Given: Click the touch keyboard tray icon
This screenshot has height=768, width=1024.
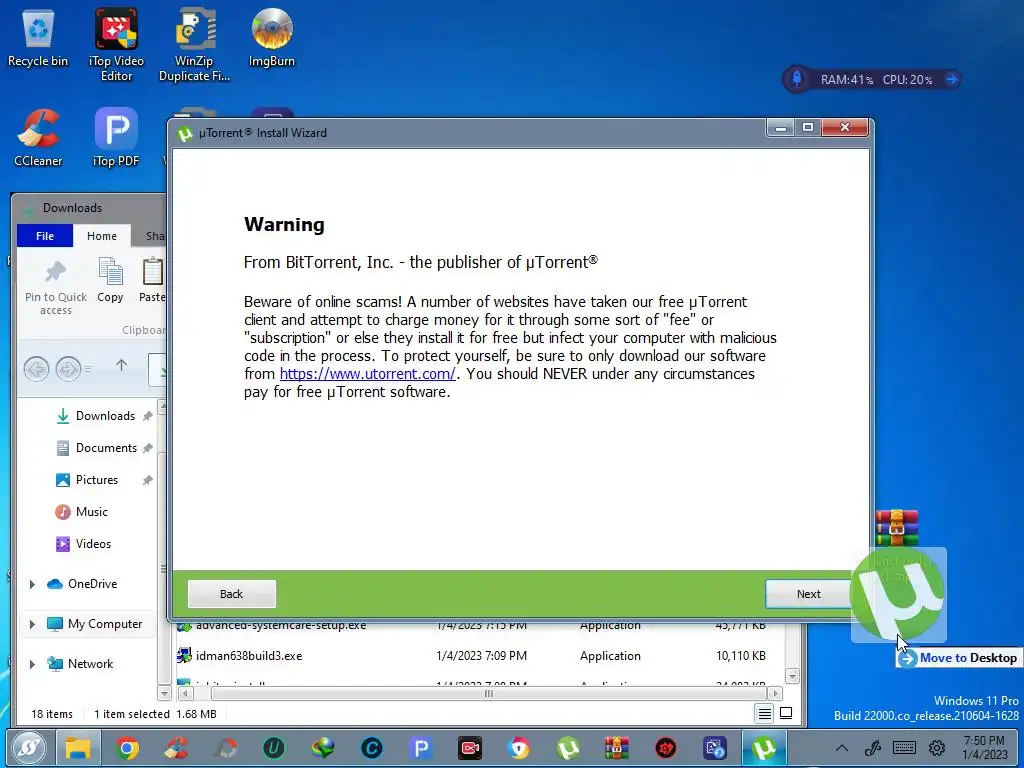Looking at the screenshot, I should point(904,748).
